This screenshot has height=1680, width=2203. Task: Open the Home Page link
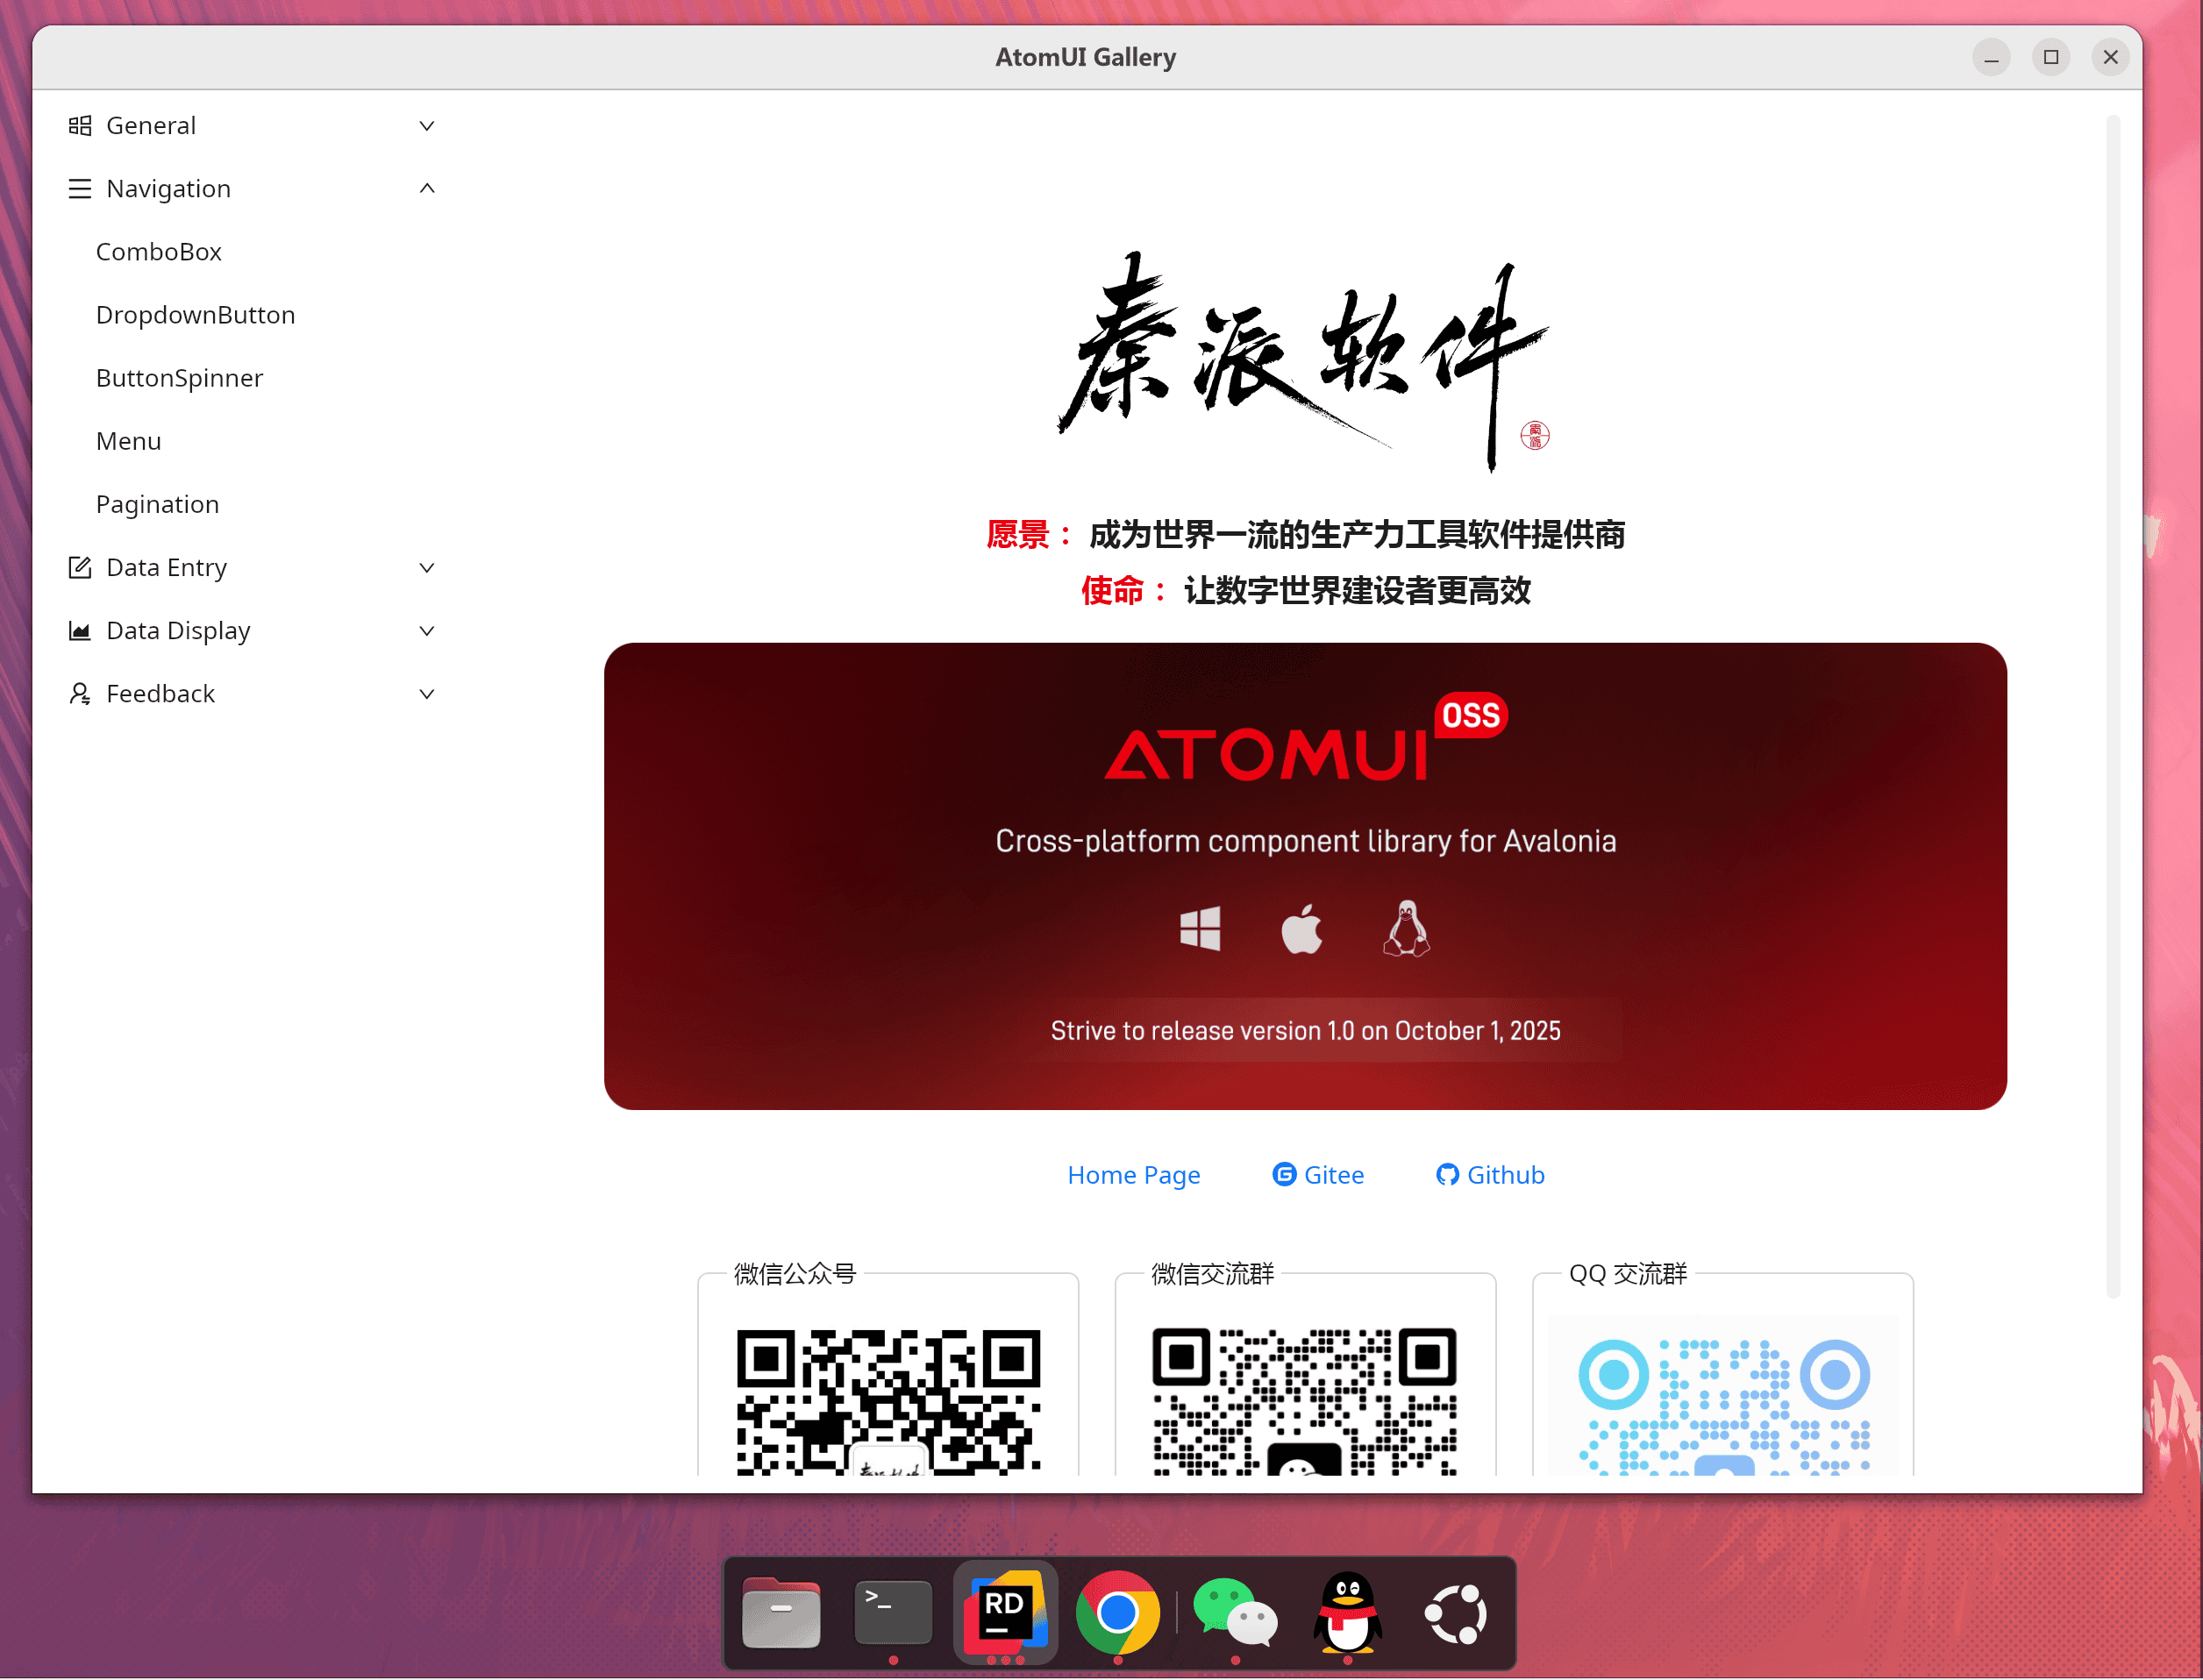click(1134, 1175)
